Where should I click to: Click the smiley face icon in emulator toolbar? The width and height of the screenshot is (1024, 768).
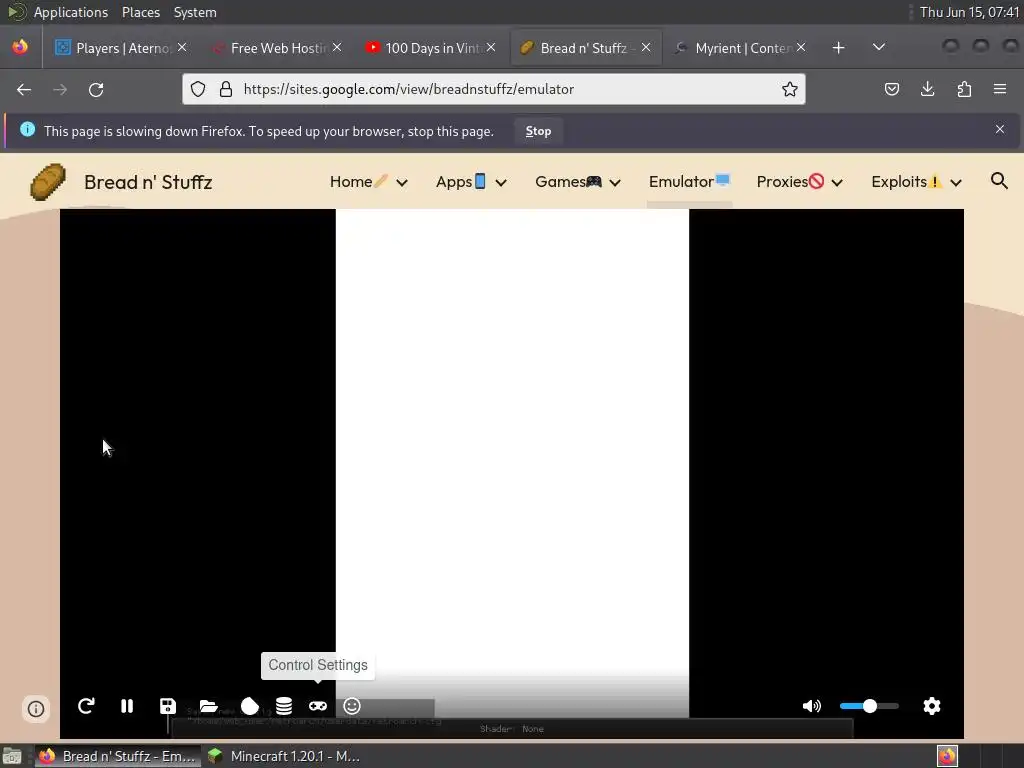click(352, 706)
